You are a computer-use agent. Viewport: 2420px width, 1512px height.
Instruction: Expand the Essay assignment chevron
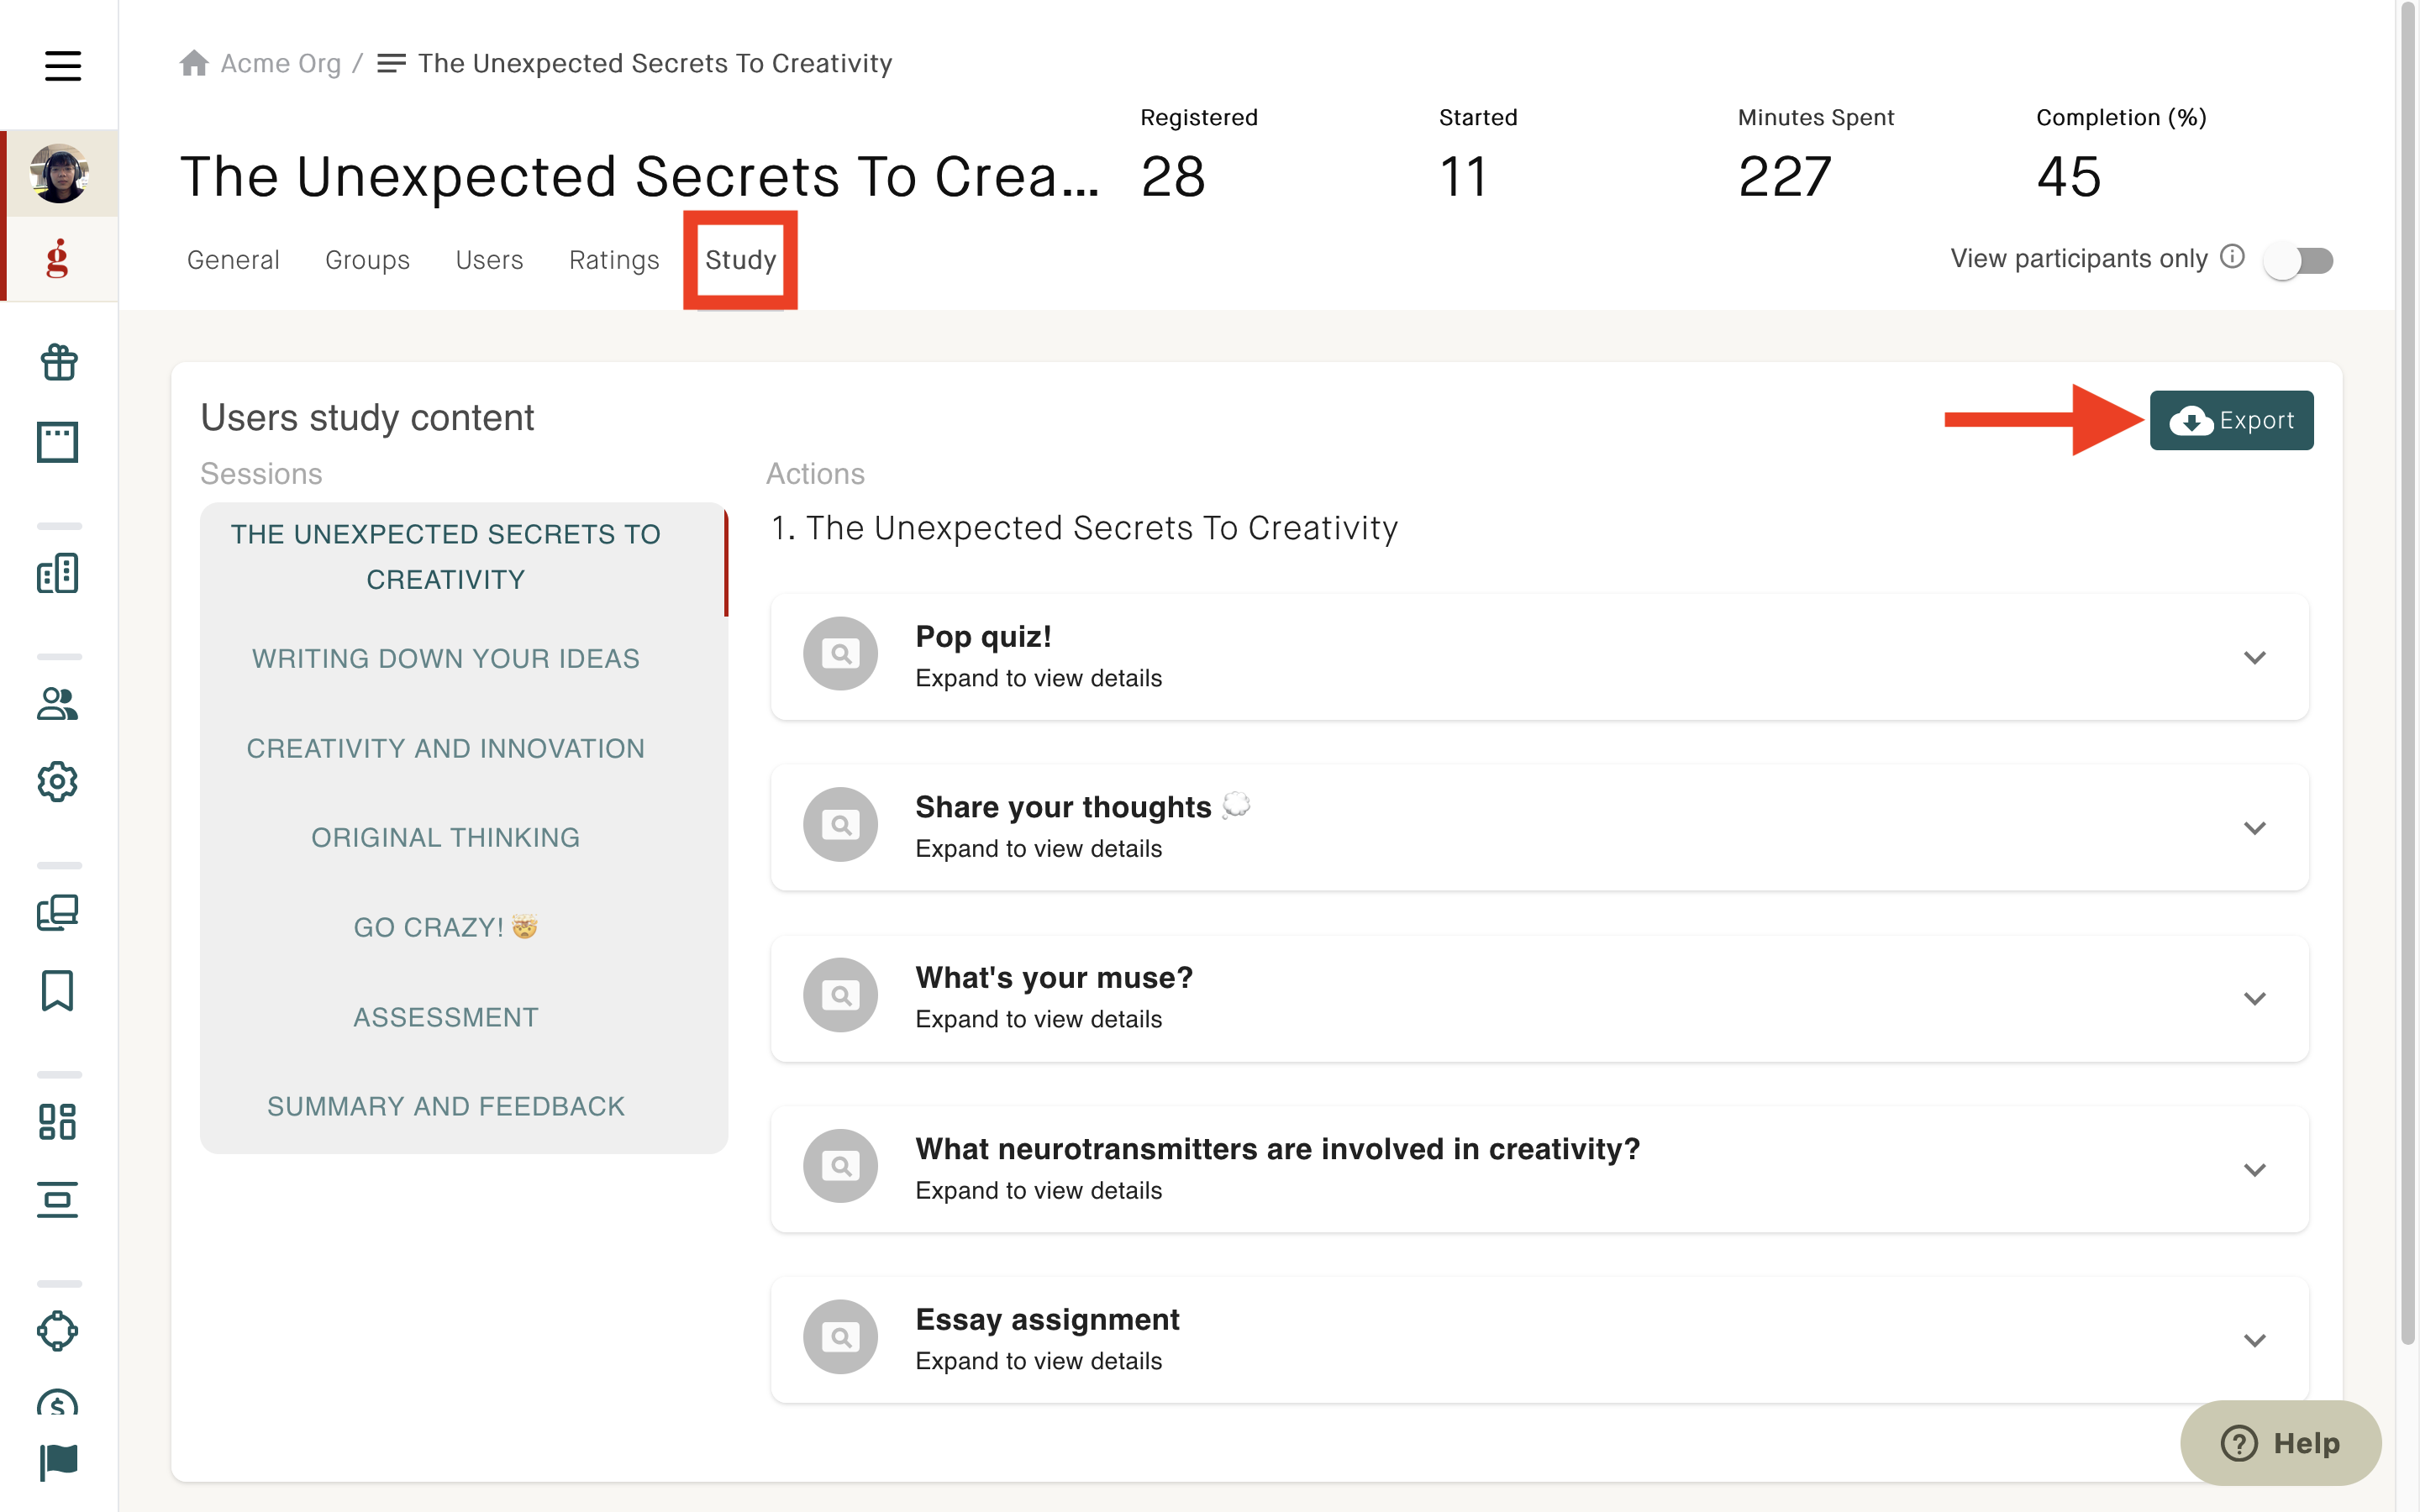(2254, 1341)
